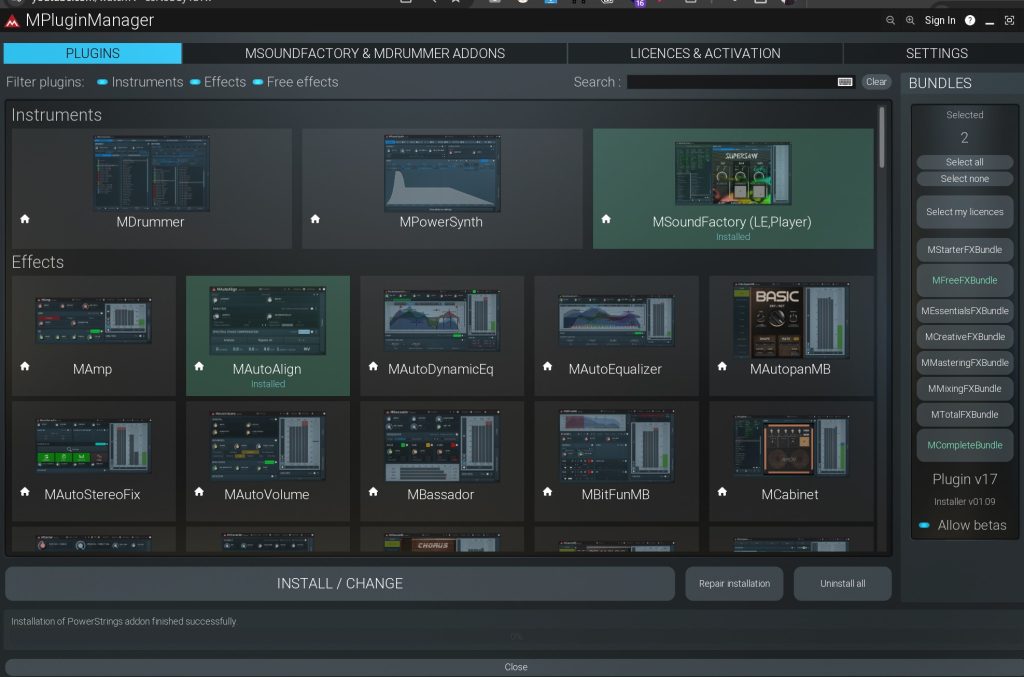Toggle the Instruments plugin filter
Screen dimensions: 1024x677
click(103, 82)
